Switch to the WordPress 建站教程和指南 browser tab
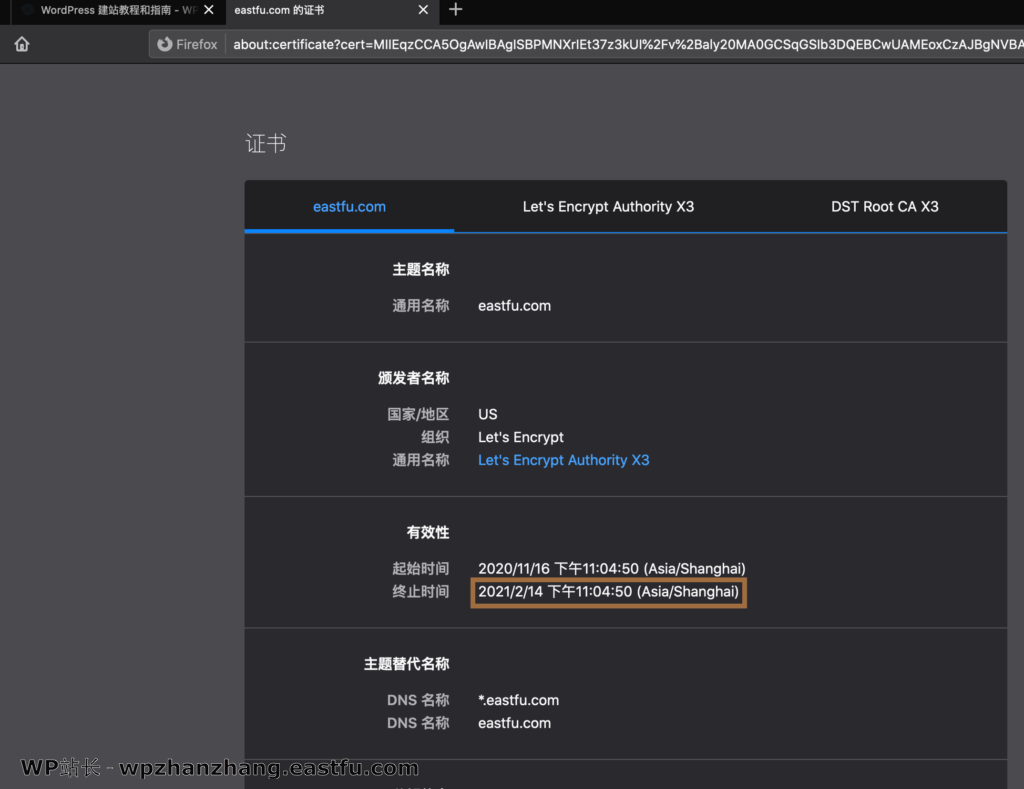Screen dimensions: 1024x789 coord(110,10)
